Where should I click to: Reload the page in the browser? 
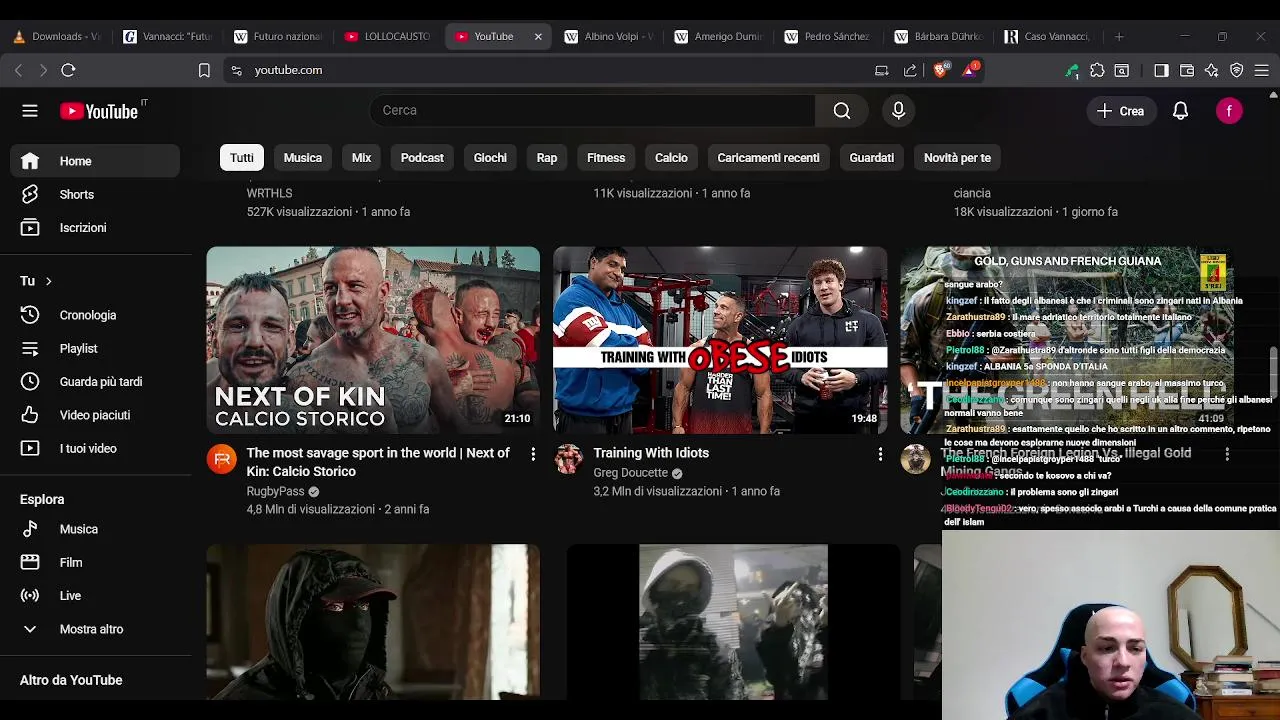pos(68,70)
